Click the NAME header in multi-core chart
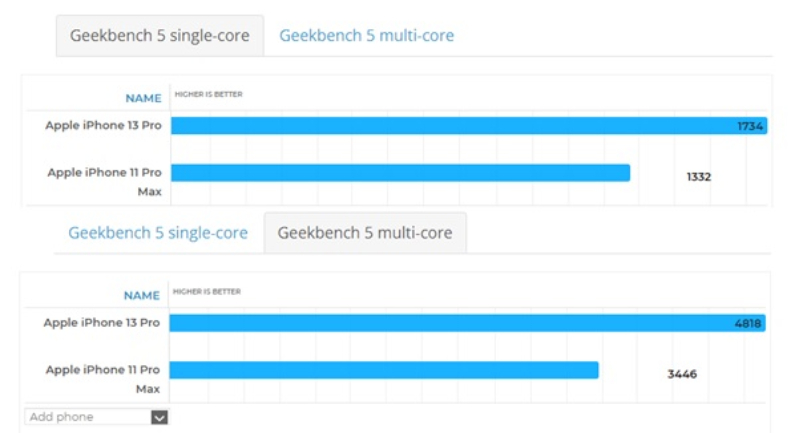 [x=142, y=295]
